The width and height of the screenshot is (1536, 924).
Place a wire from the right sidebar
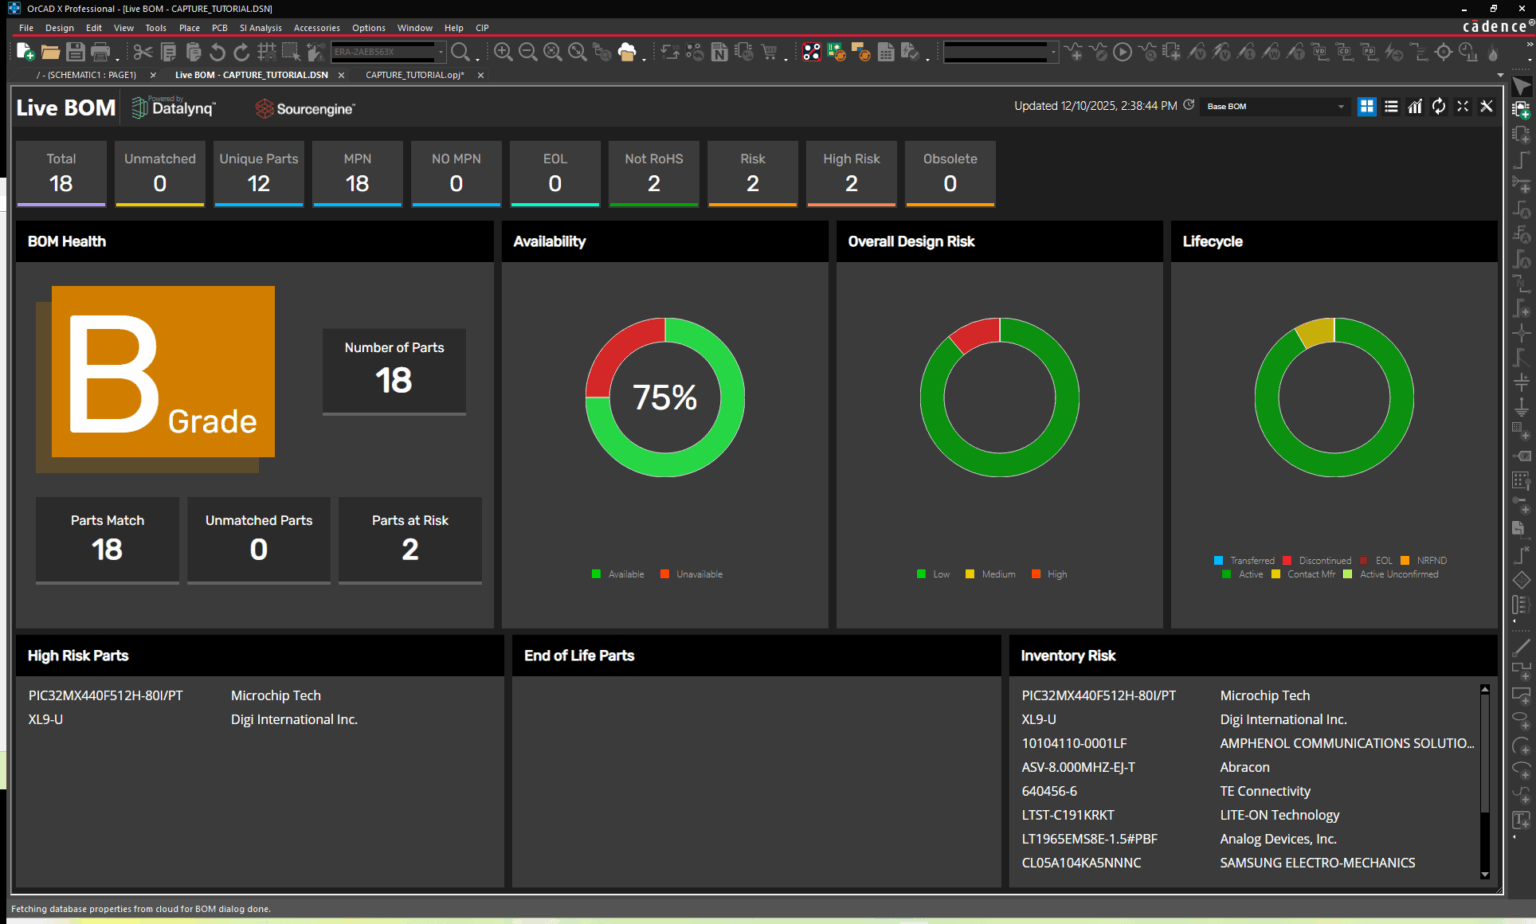coord(1521,160)
